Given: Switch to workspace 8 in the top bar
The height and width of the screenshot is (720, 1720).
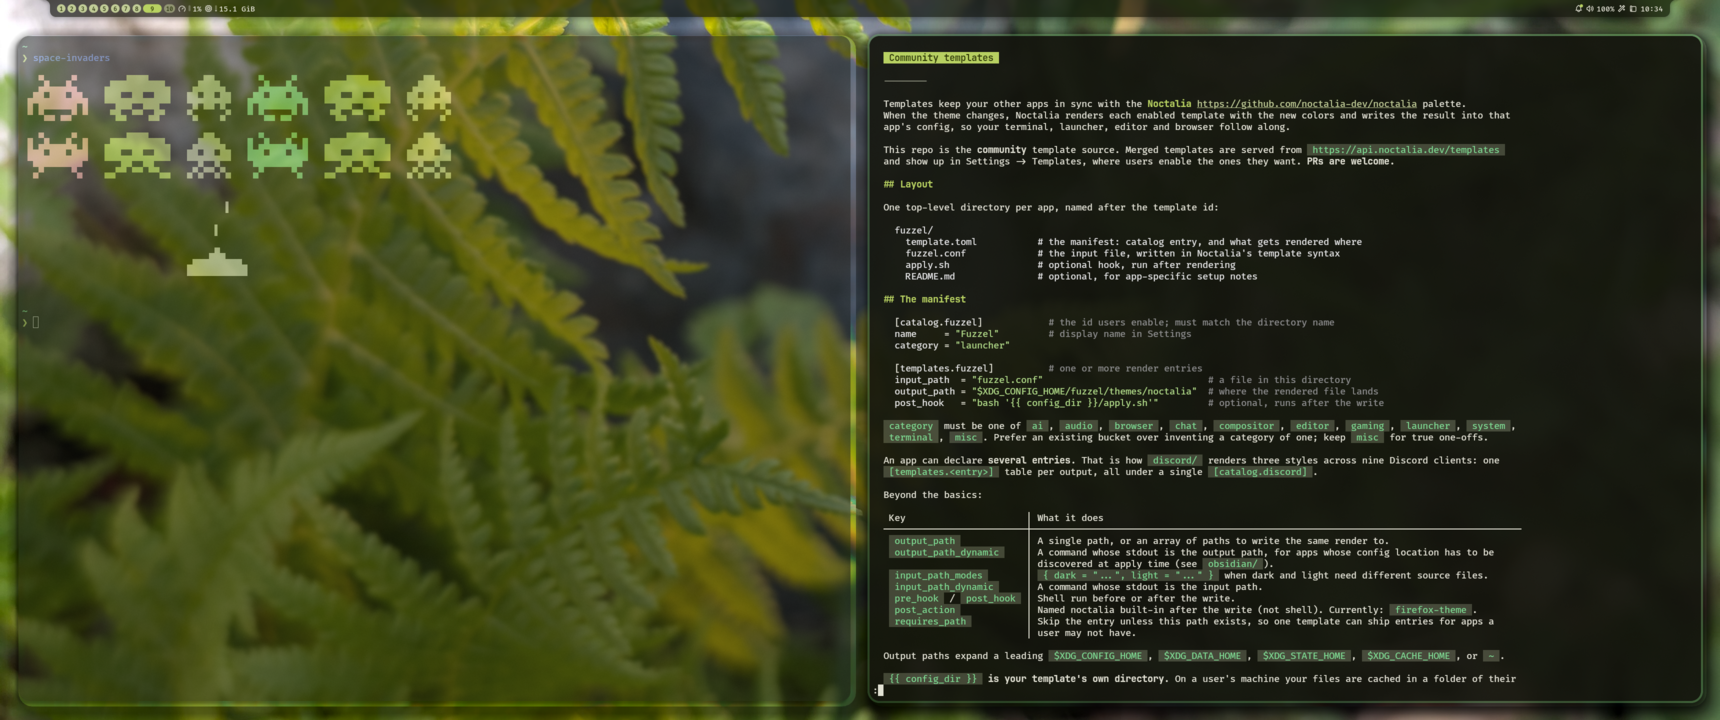Looking at the screenshot, I should point(136,9).
